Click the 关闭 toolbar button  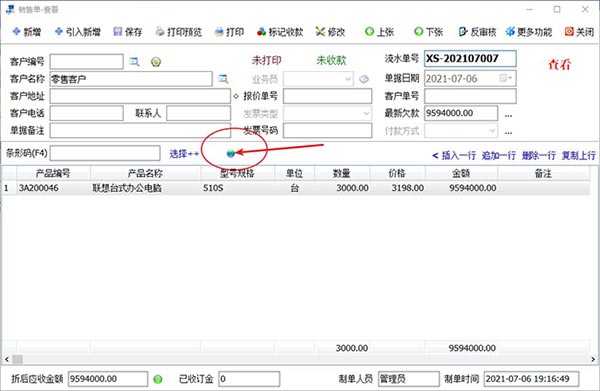[x=579, y=32]
